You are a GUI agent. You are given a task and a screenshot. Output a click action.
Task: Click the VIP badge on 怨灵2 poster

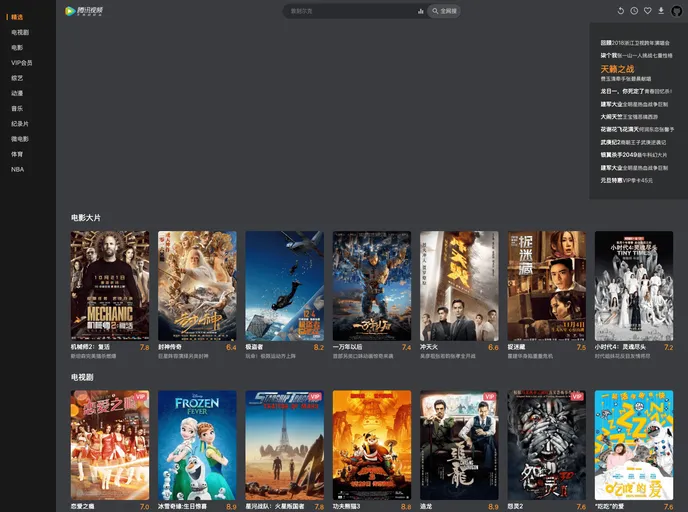[x=577, y=396]
